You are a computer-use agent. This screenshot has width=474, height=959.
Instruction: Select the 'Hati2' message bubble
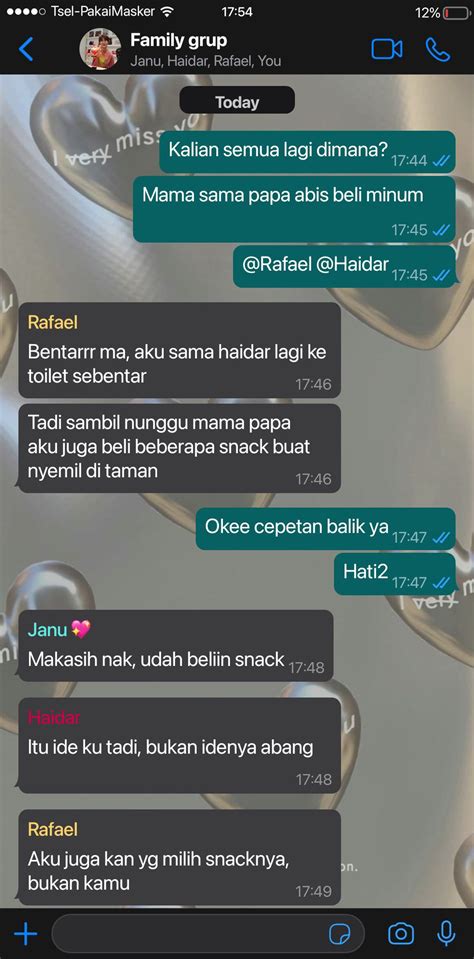(394, 574)
